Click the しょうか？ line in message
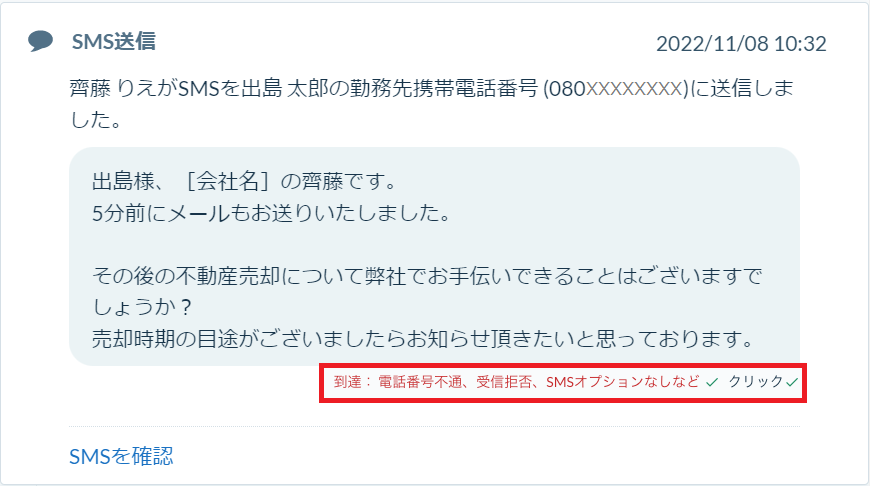This screenshot has width=870, height=486. coord(142,307)
